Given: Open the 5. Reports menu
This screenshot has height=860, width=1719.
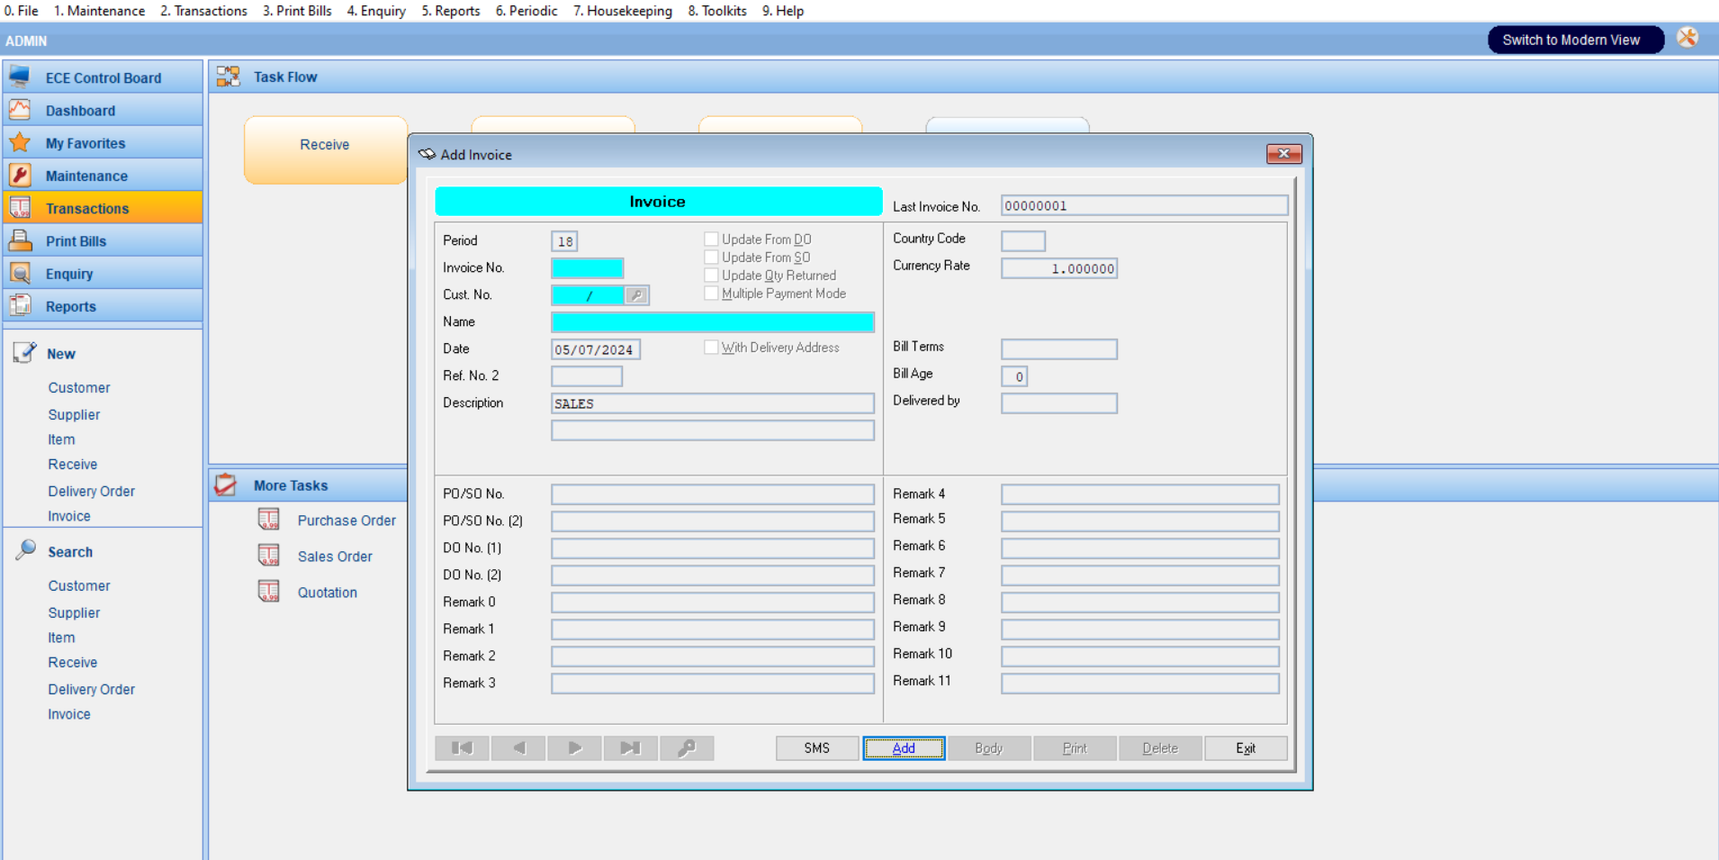Looking at the screenshot, I should (x=450, y=11).
